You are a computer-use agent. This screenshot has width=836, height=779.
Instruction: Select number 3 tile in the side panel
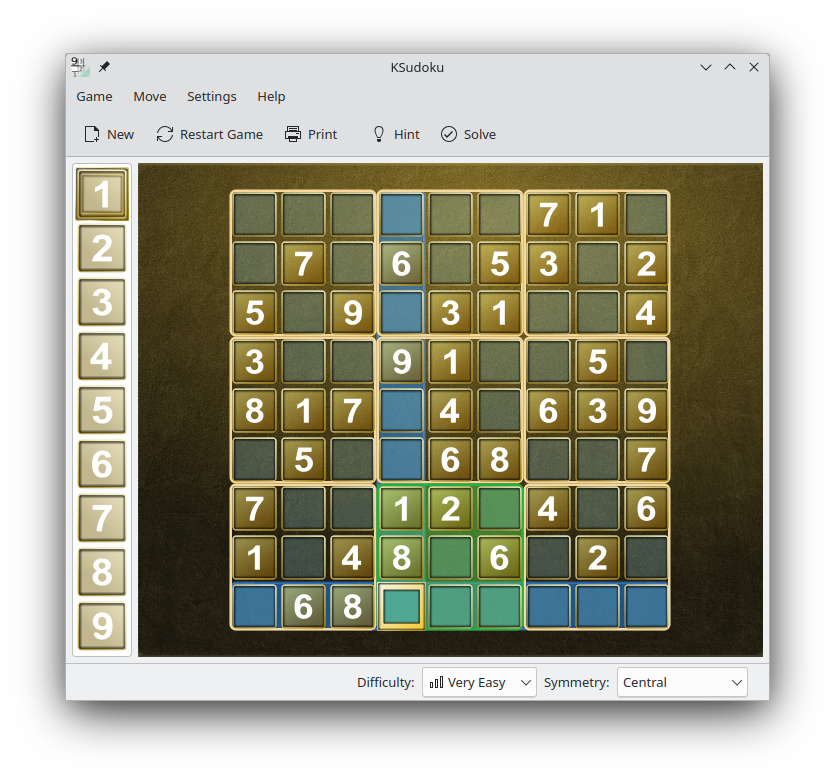(x=102, y=302)
